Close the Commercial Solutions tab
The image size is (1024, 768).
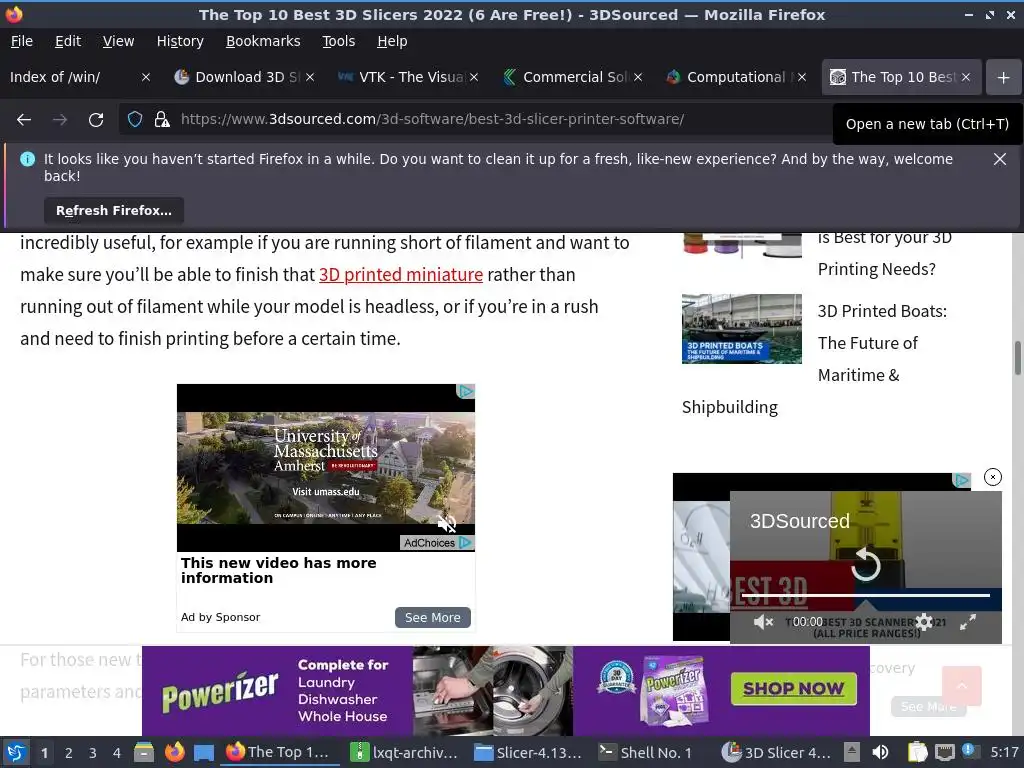pos(638,77)
